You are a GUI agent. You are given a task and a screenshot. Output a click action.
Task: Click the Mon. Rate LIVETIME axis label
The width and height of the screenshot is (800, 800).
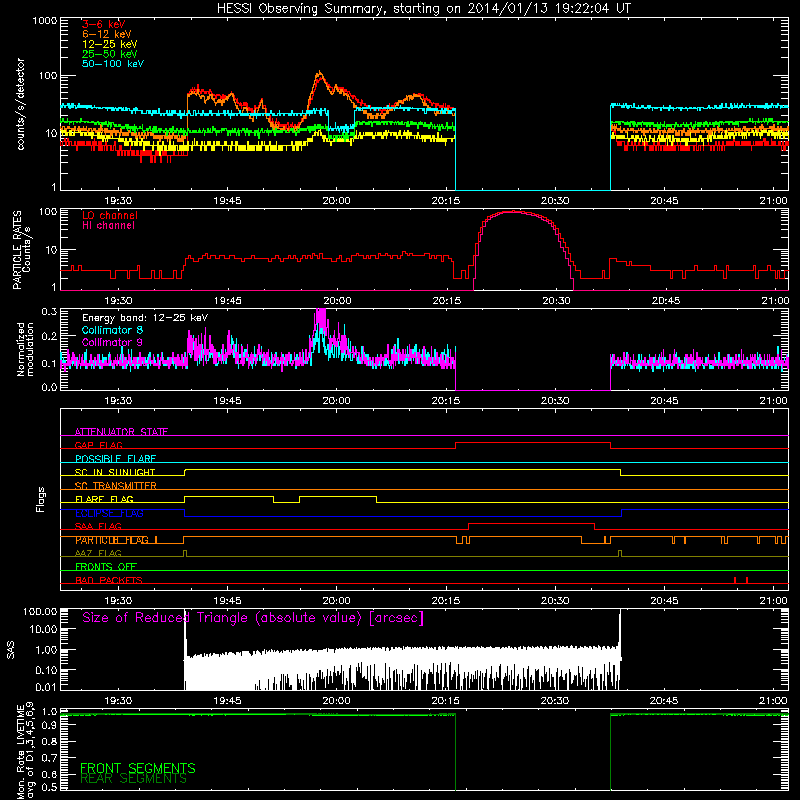click(x=26, y=751)
